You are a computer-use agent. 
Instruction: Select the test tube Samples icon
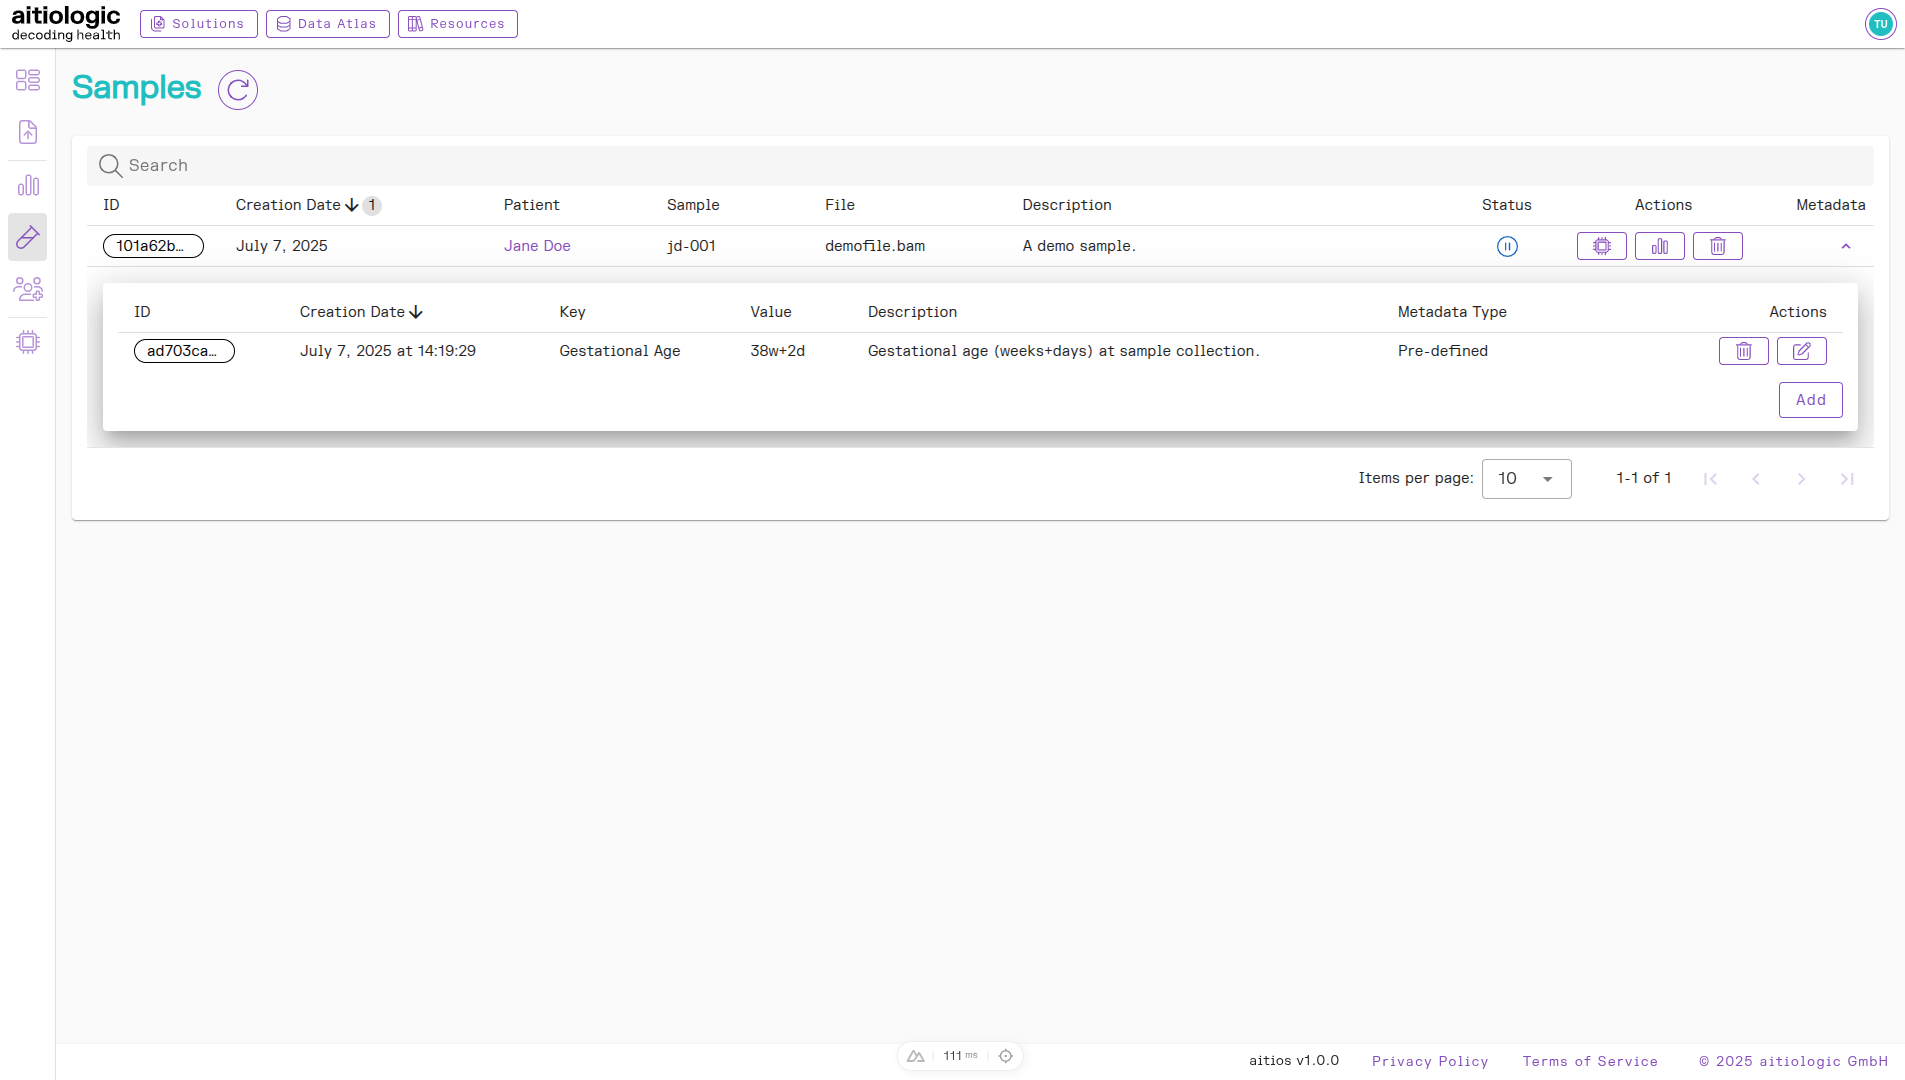pos(28,237)
